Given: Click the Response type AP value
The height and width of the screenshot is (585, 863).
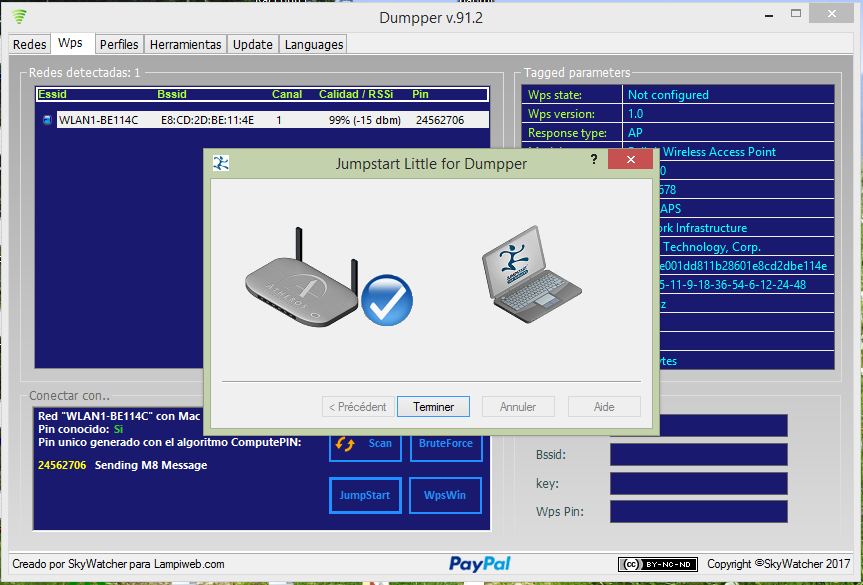Looking at the screenshot, I should pos(635,133).
